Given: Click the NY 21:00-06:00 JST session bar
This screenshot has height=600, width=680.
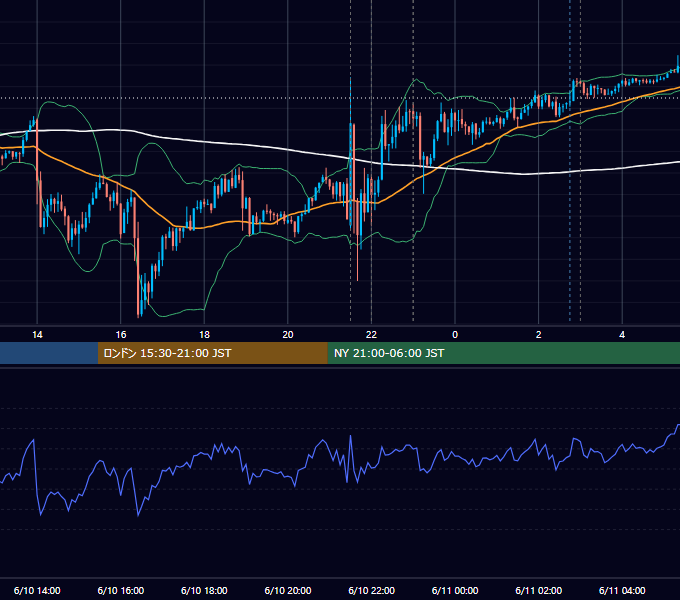Looking at the screenshot, I should tap(503, 353).
